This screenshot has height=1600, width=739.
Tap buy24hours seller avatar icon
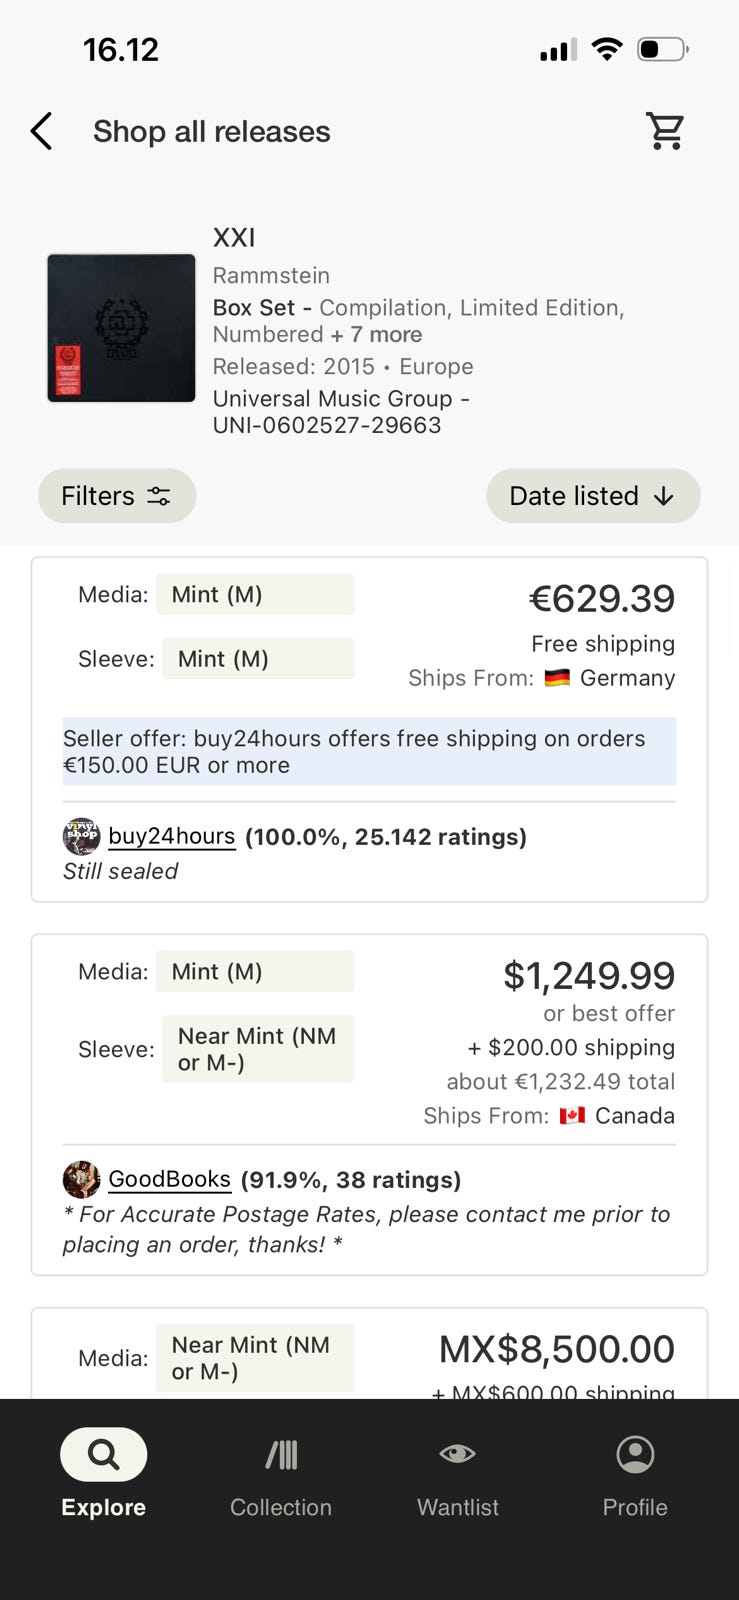click(x=81, y=836)
